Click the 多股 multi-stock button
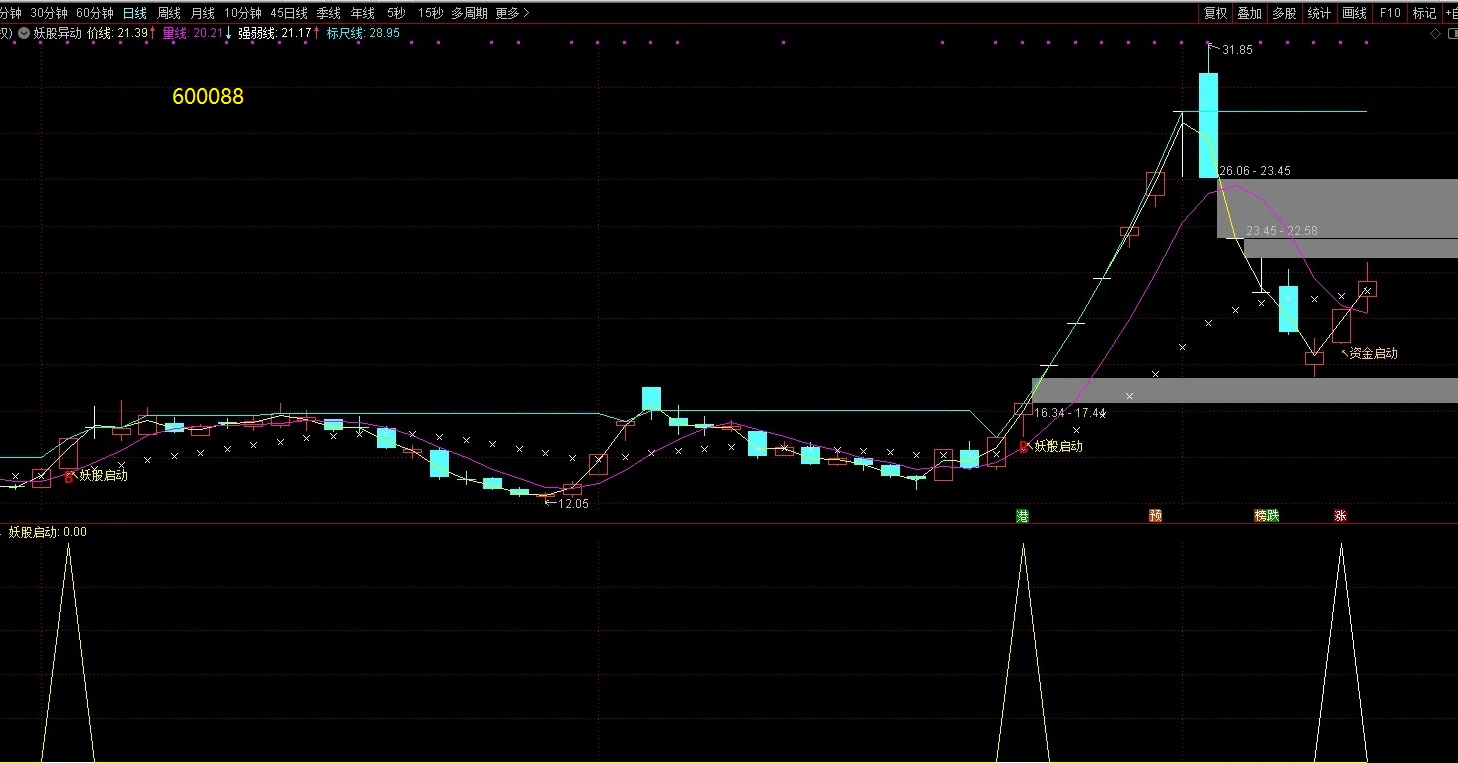Image resolution: width=1458 pixels, height=763 pixels. click(1284, 13)
